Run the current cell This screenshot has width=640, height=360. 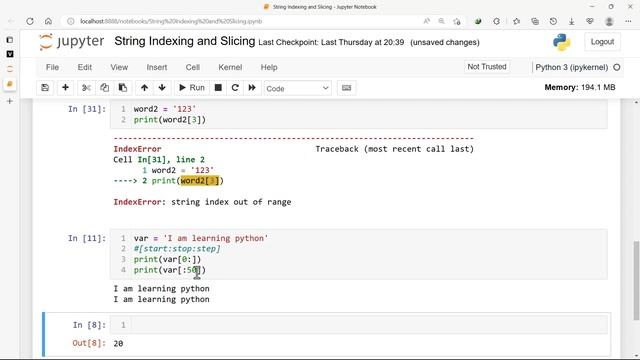[x=192, y=88]
